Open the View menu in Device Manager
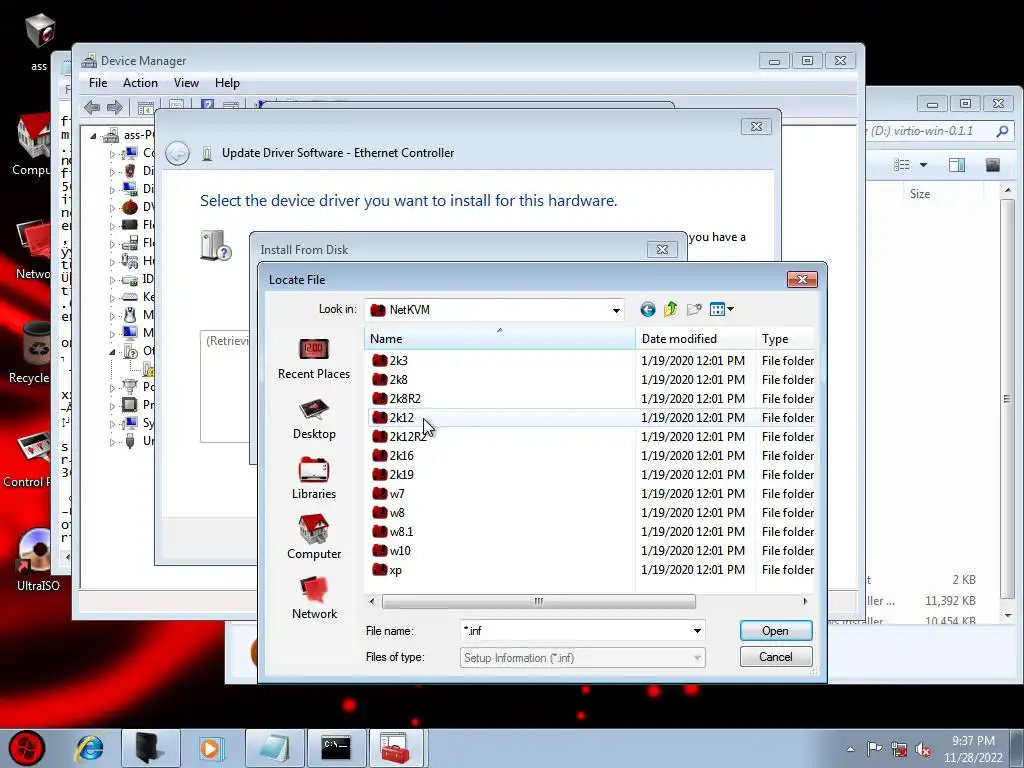This screenshot has height=768, width=1024. (186, 83)
